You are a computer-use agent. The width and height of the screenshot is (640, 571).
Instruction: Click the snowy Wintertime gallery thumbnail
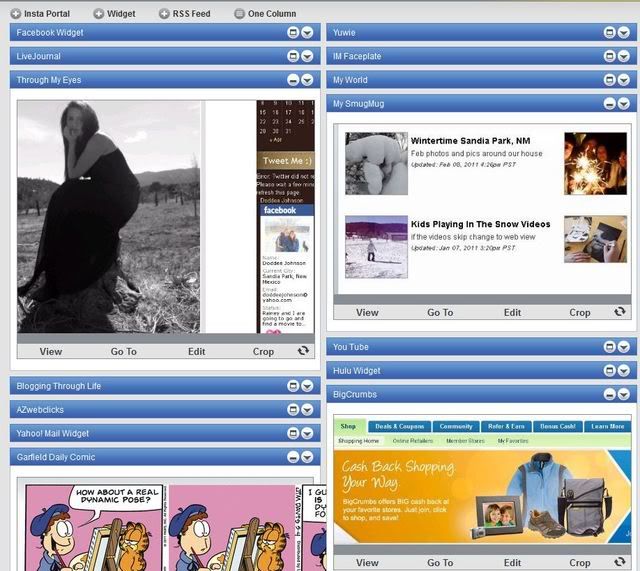[x=376, y=164]
